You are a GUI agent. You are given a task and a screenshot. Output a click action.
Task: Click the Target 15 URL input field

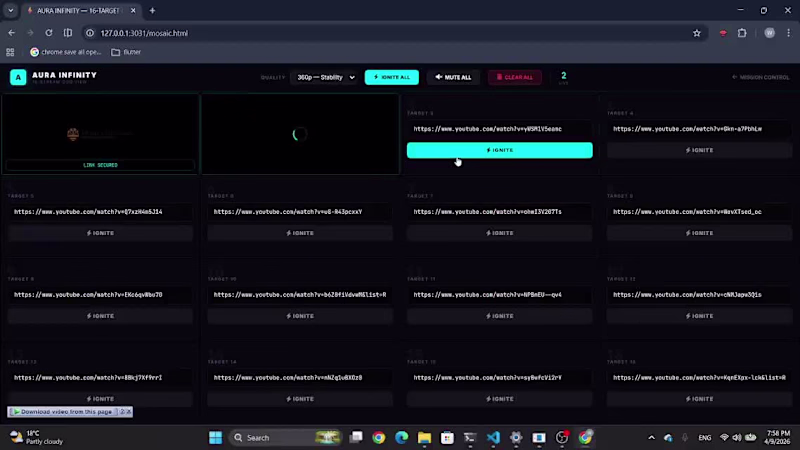point(499,378)
